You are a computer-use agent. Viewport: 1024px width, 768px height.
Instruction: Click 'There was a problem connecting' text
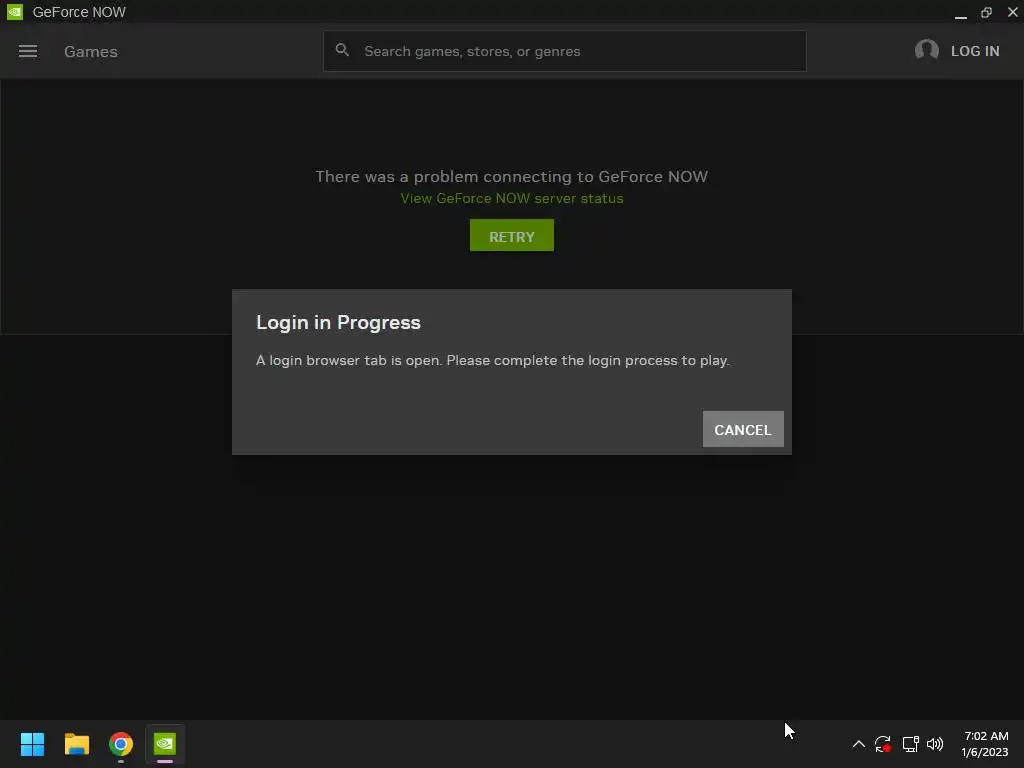pos(512,176)
